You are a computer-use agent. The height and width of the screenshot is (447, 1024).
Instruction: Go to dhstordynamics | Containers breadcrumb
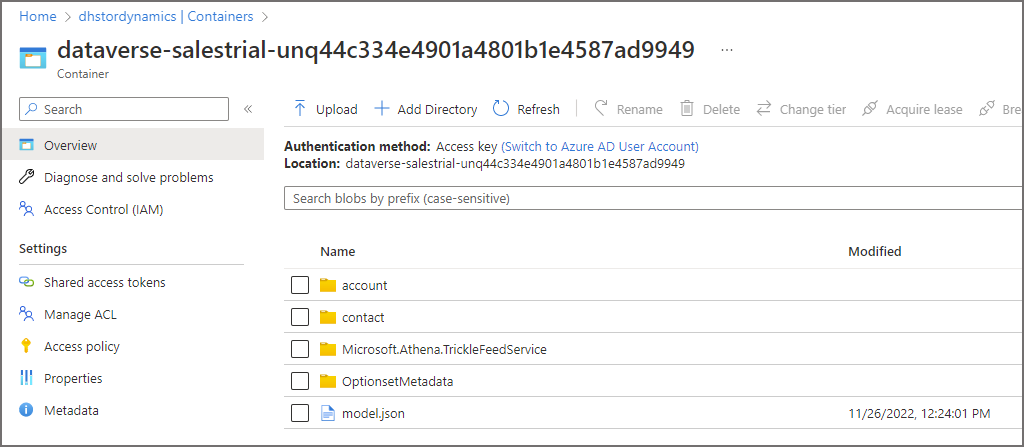(166, 16)
